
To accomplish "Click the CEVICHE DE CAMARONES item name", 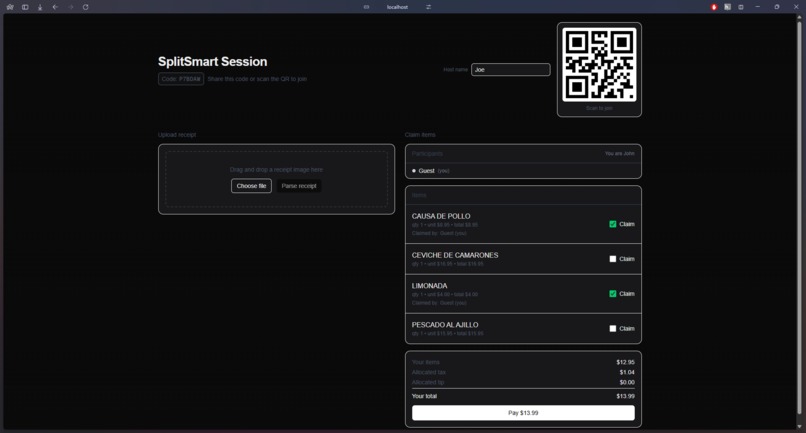I will pos(455,255).
